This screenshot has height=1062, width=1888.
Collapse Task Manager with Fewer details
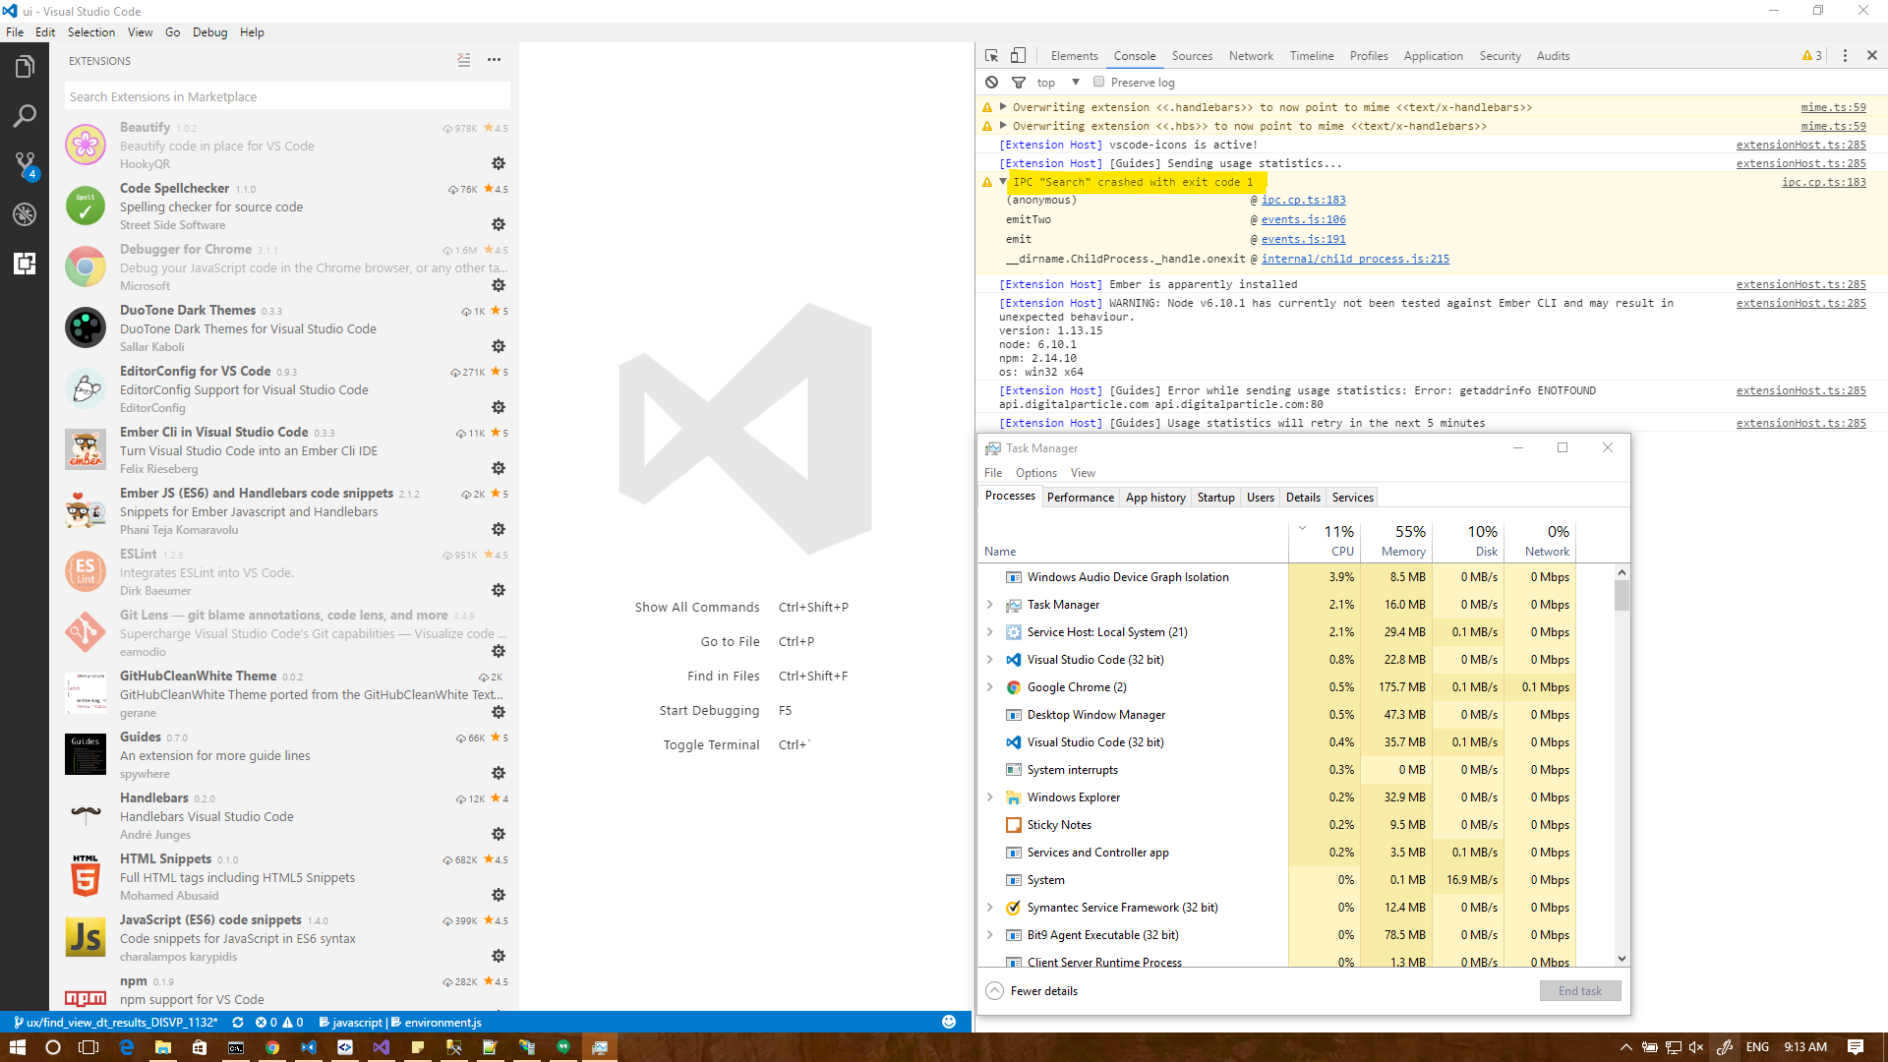point(1032,991)
